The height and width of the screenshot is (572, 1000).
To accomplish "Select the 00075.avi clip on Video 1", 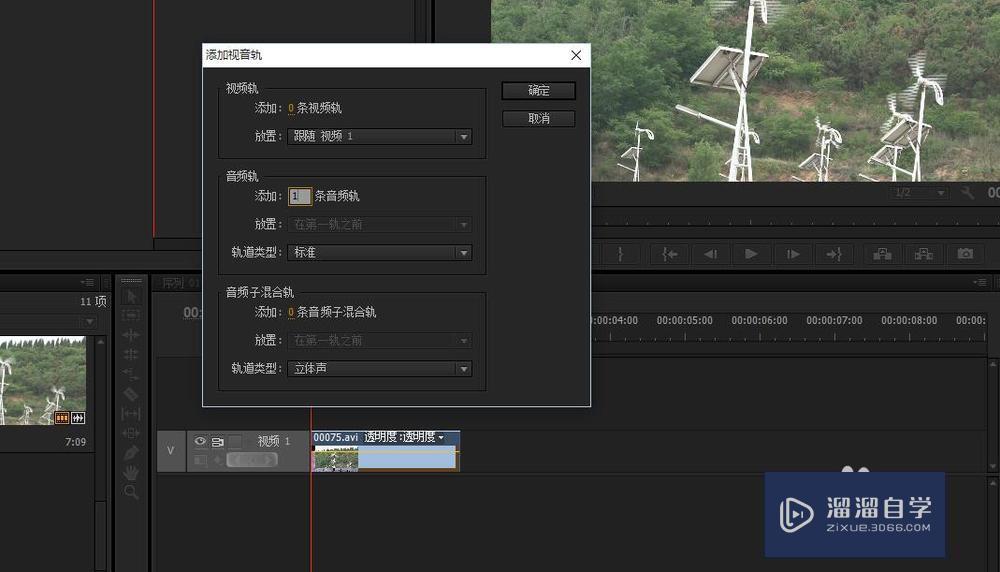I will pos(385,451).
